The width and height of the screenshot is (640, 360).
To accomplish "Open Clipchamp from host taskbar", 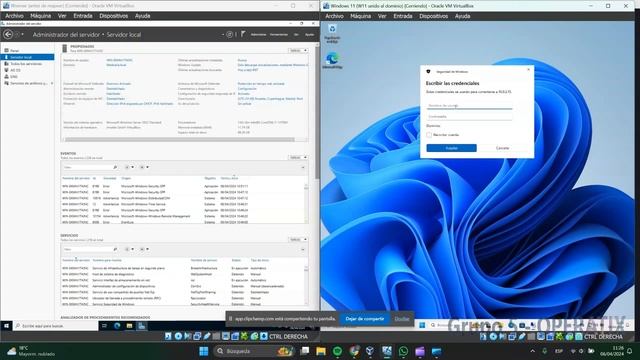I will [x=420, y=351].
